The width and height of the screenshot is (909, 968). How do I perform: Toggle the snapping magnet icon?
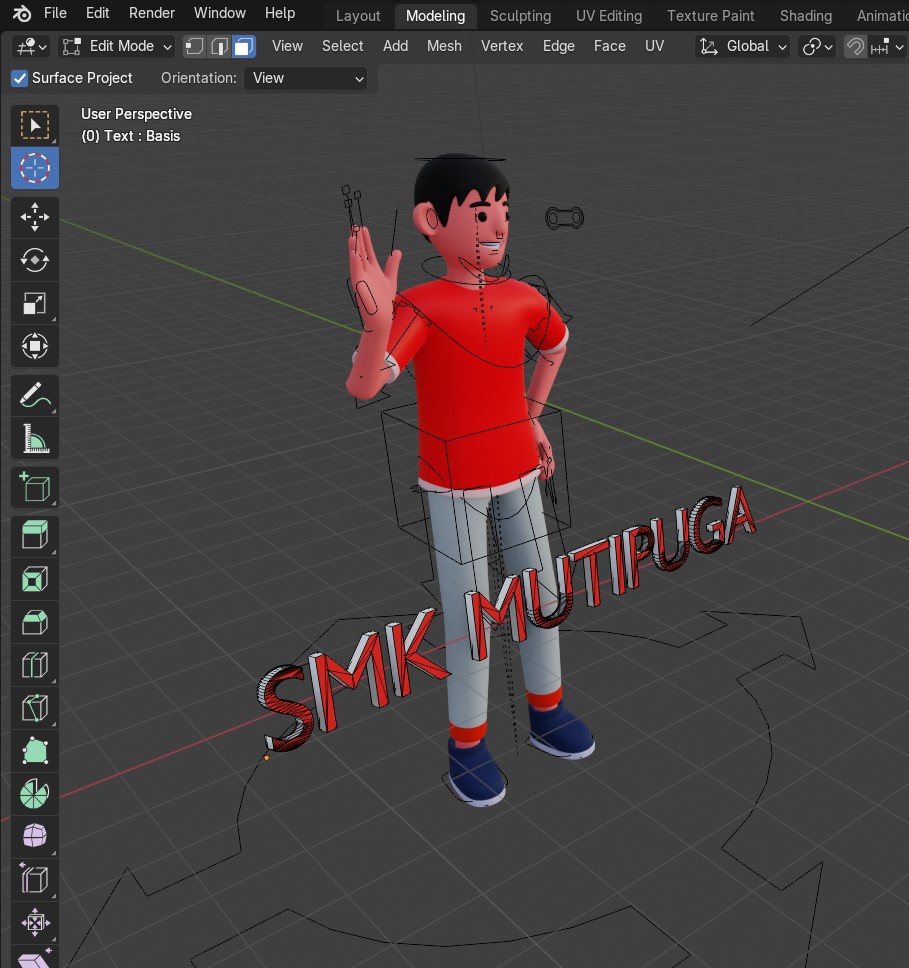pos(855,46)
